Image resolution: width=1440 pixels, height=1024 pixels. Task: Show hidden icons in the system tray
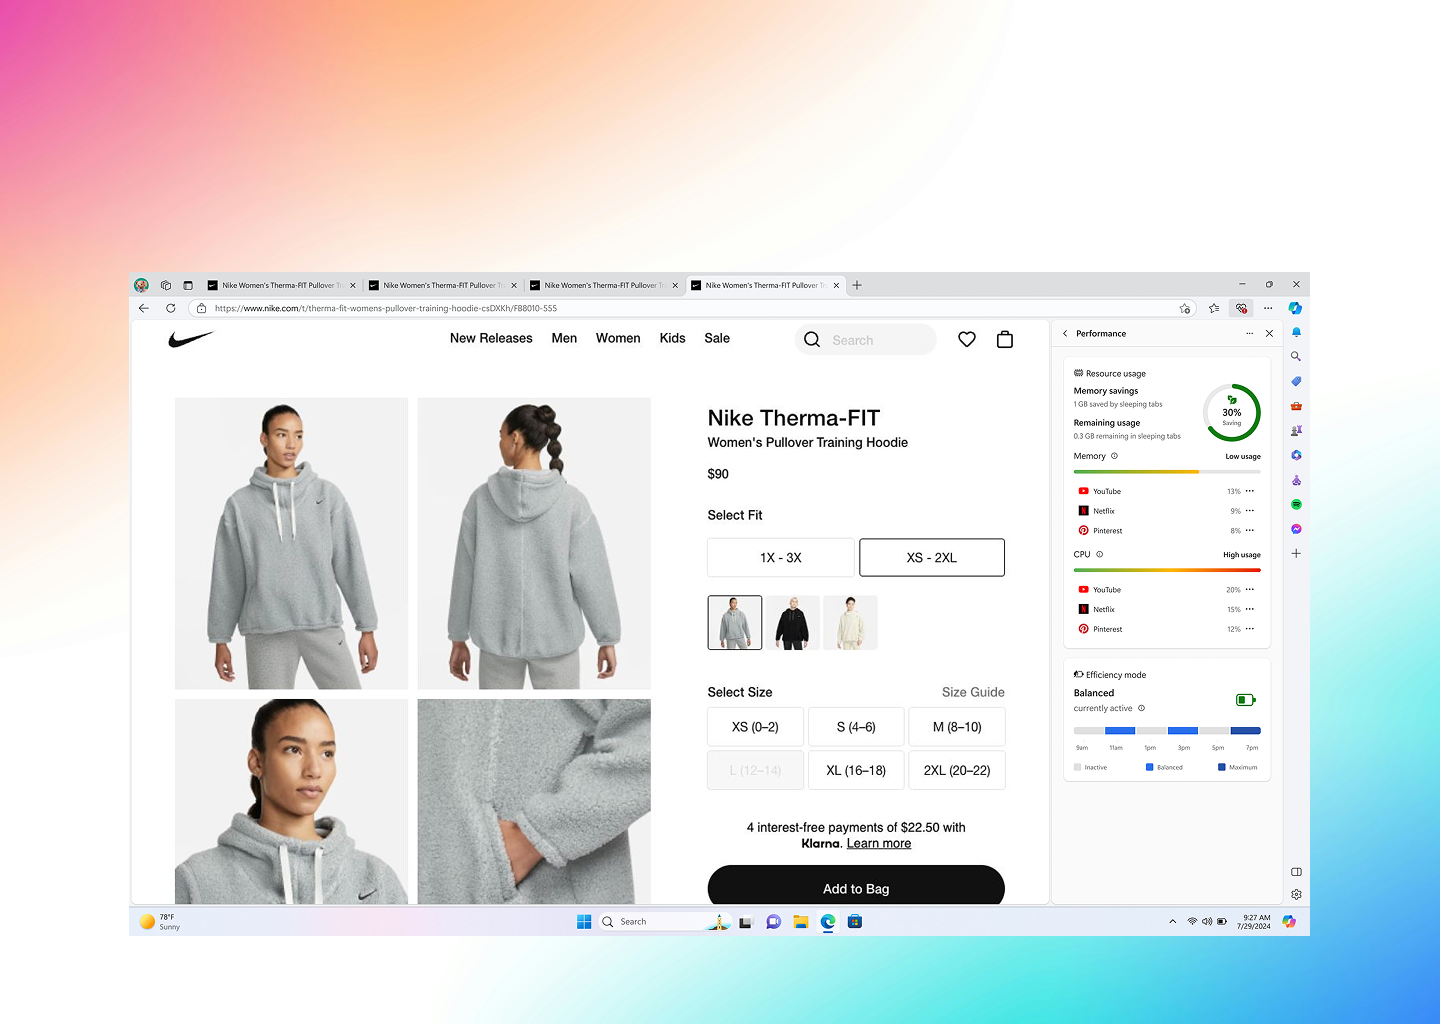[x=1172, y=922]
